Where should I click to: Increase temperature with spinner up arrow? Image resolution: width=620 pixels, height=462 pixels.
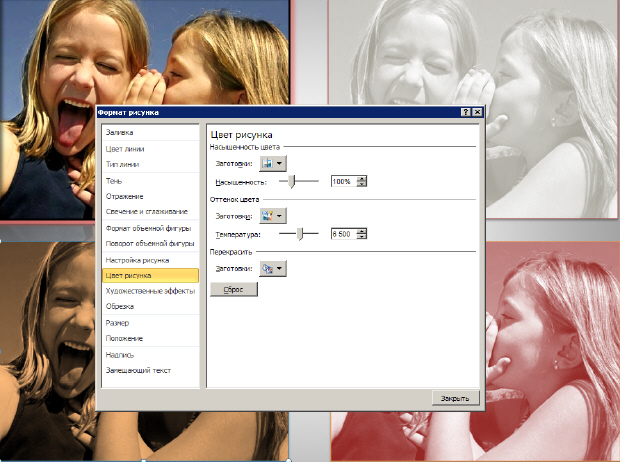[x=362, y=231]
